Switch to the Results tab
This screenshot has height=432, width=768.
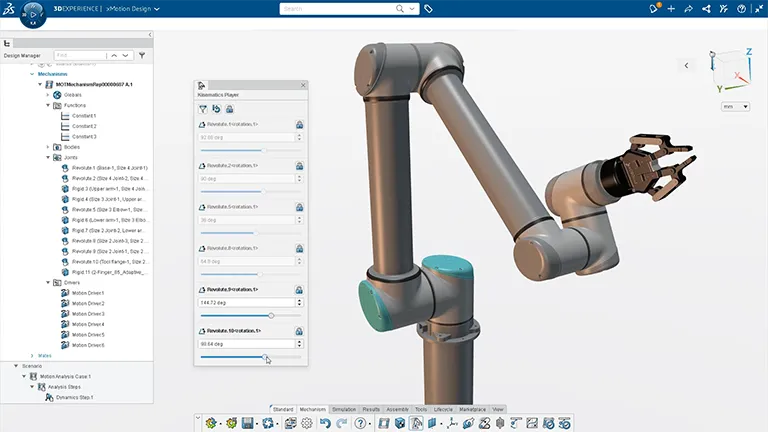pos(371,409)
